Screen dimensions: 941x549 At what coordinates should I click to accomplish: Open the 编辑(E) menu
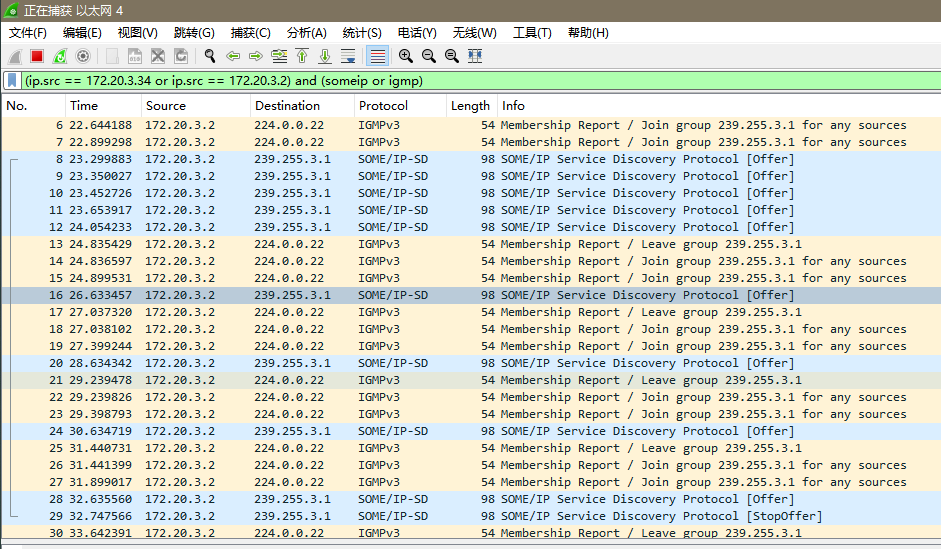coord(82,32)
